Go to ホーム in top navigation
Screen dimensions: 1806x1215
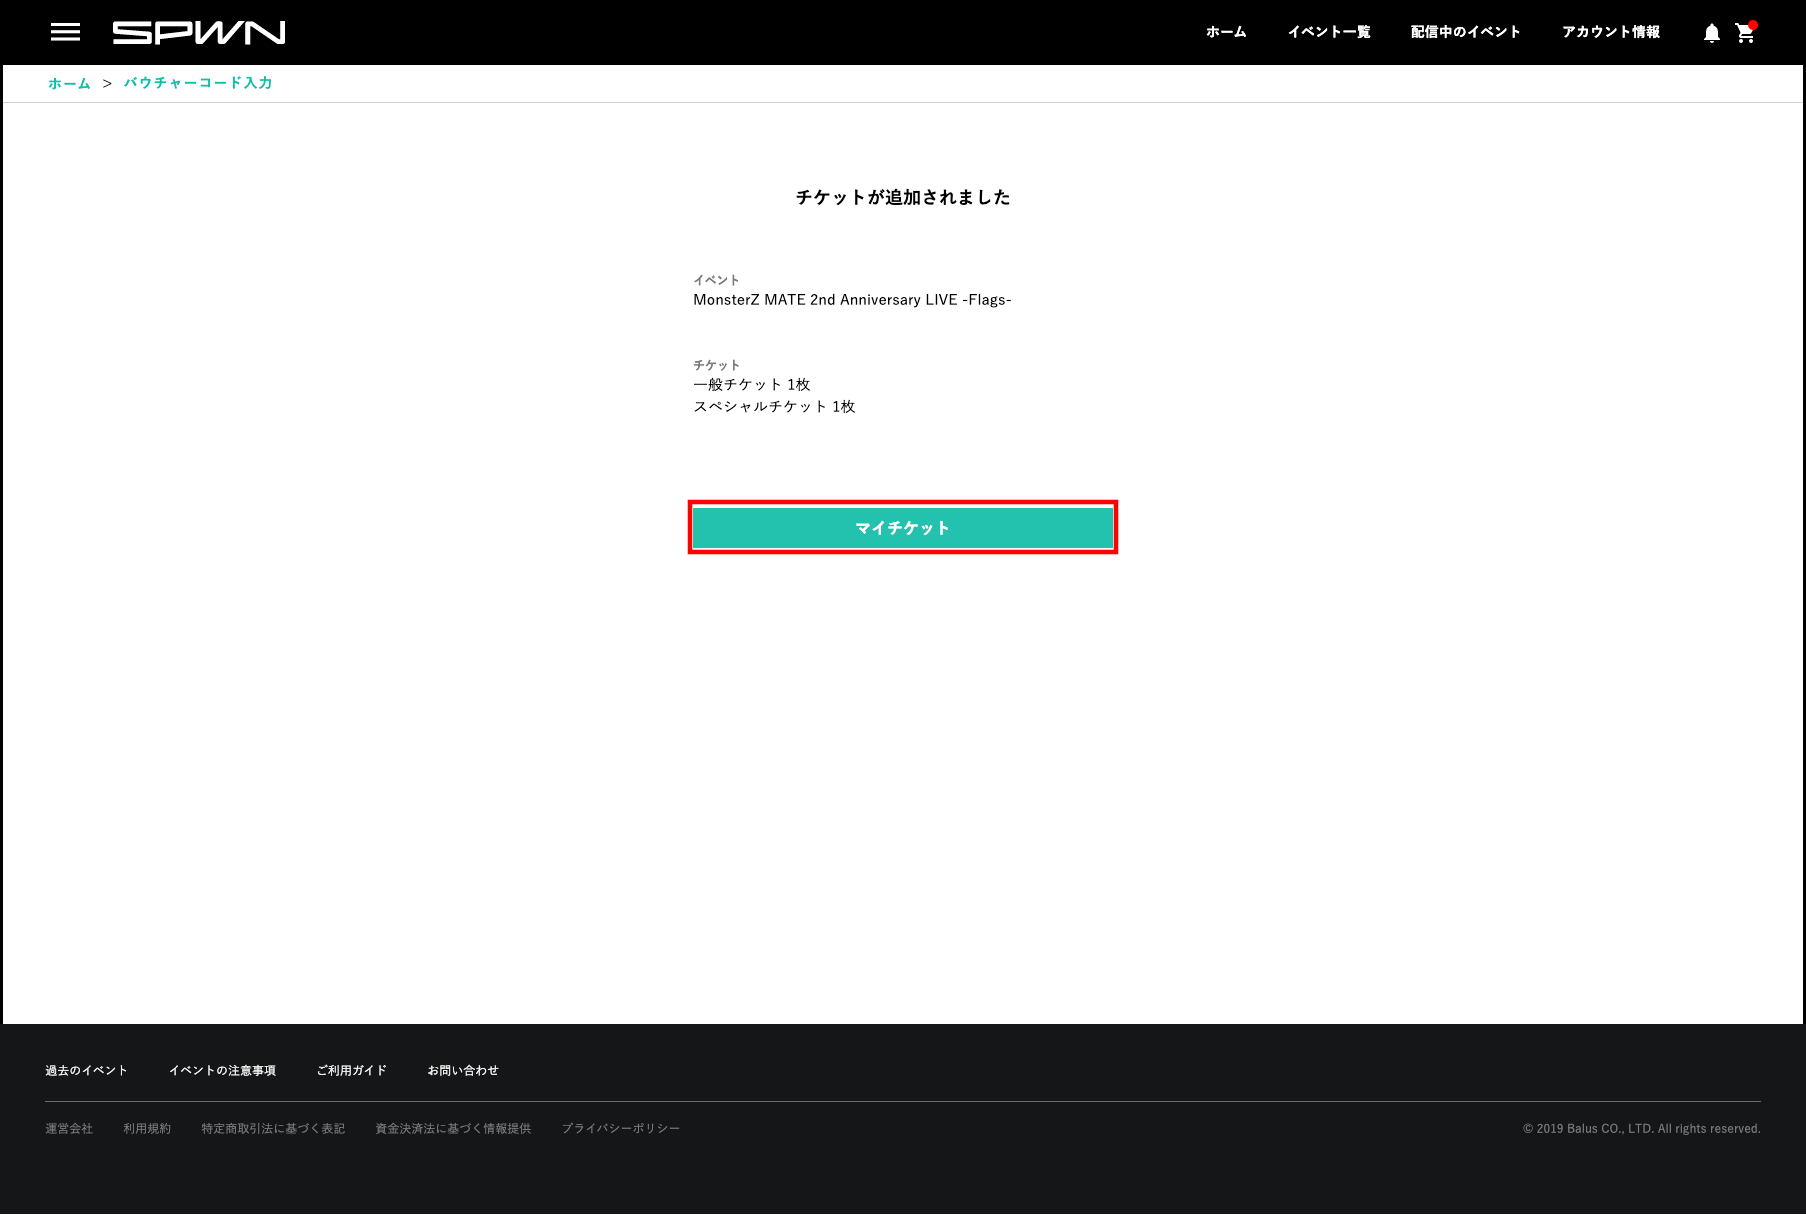tap(1226, 32)
